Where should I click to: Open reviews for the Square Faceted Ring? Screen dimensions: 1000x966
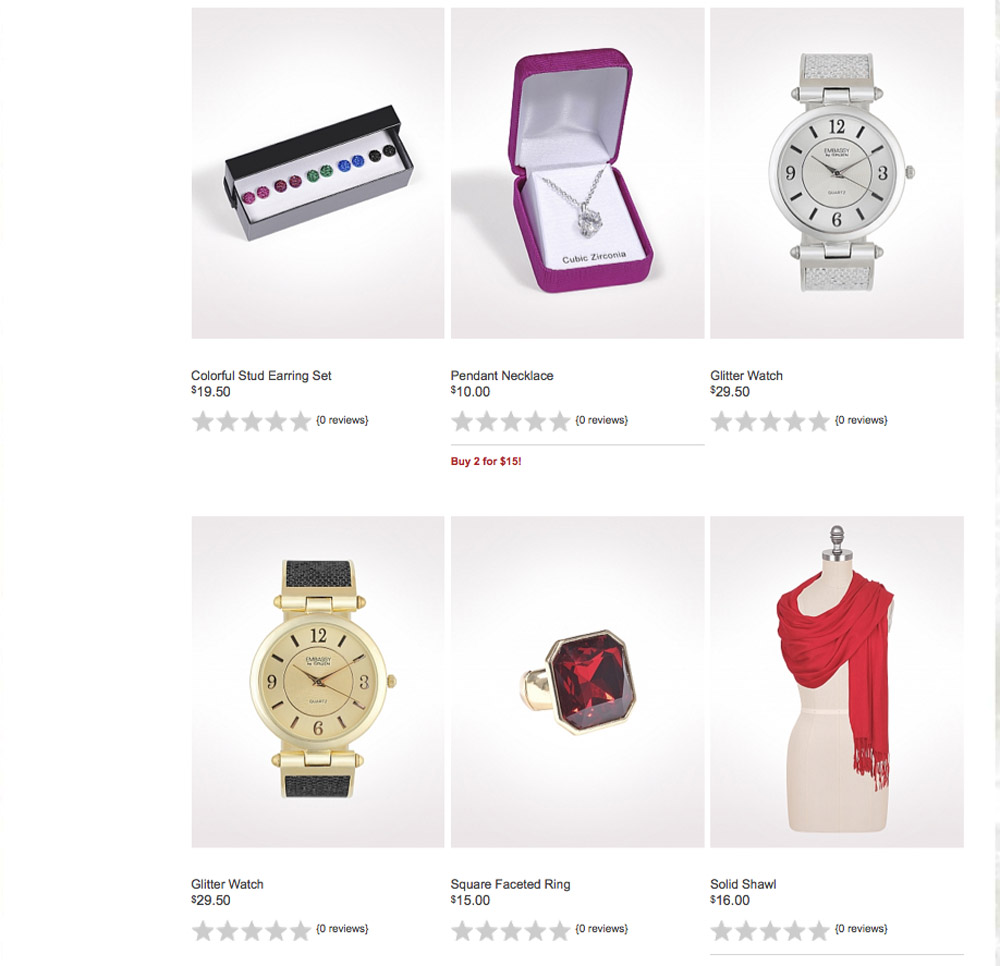pyautogui.click(x=601, y=928)
